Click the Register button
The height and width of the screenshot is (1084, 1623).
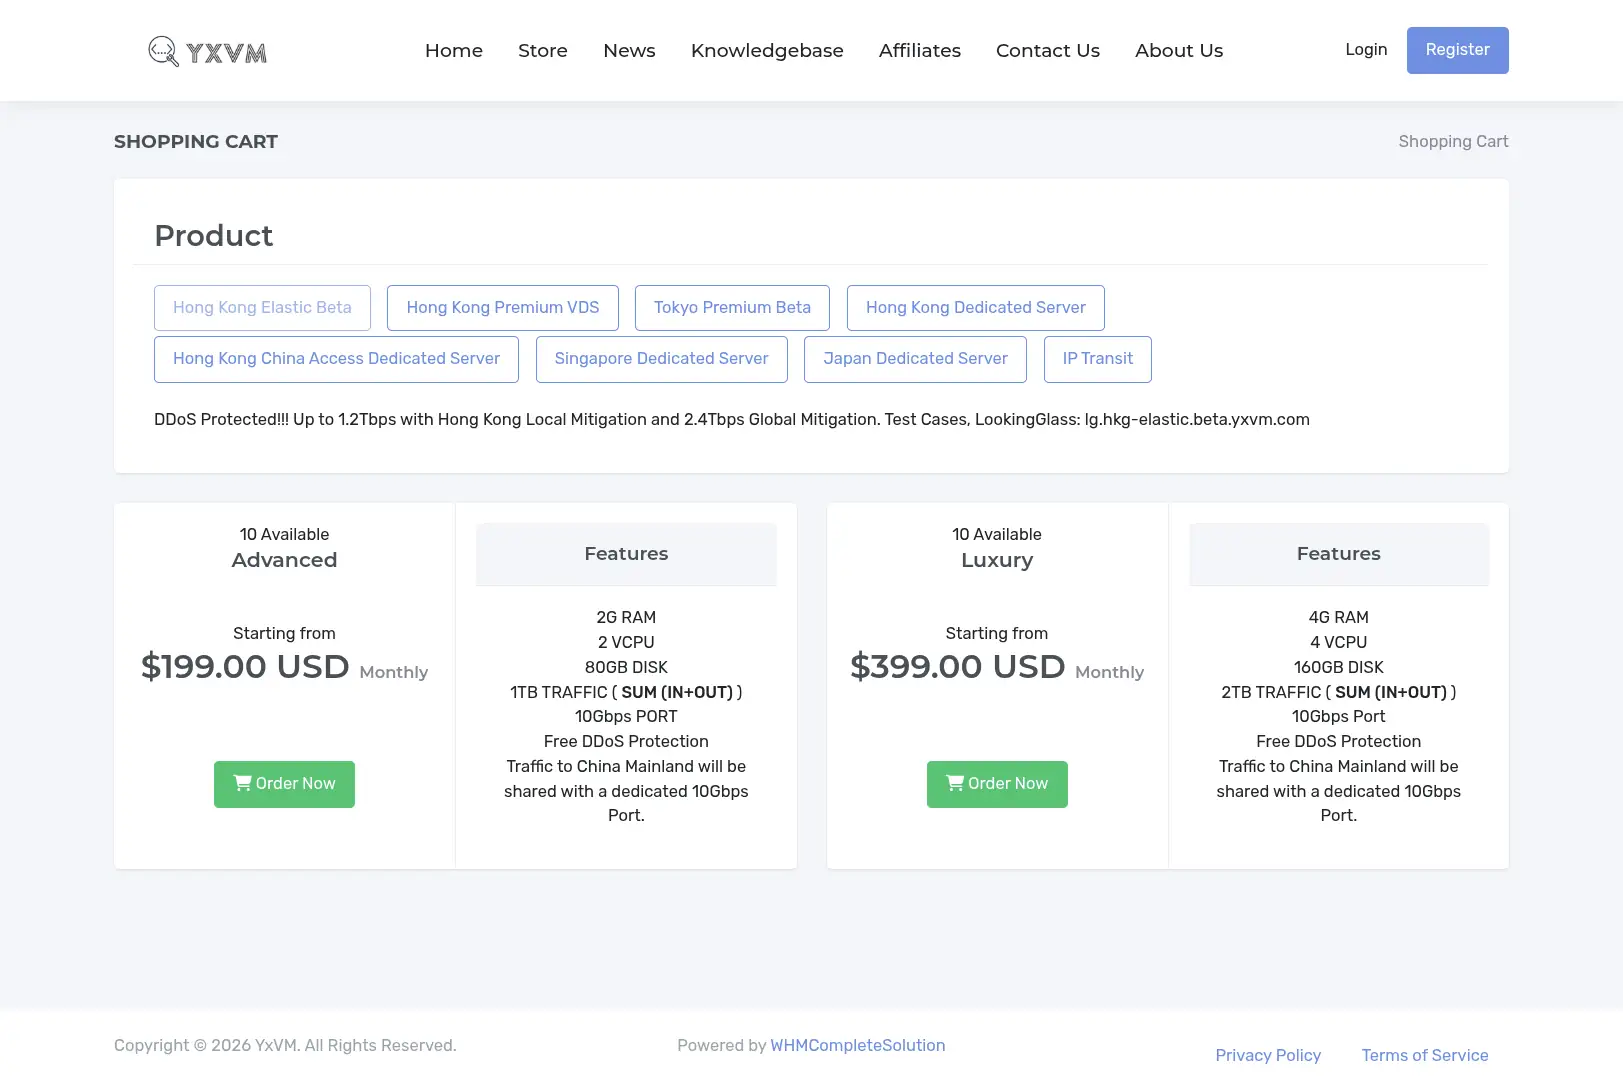[1457, 50]
